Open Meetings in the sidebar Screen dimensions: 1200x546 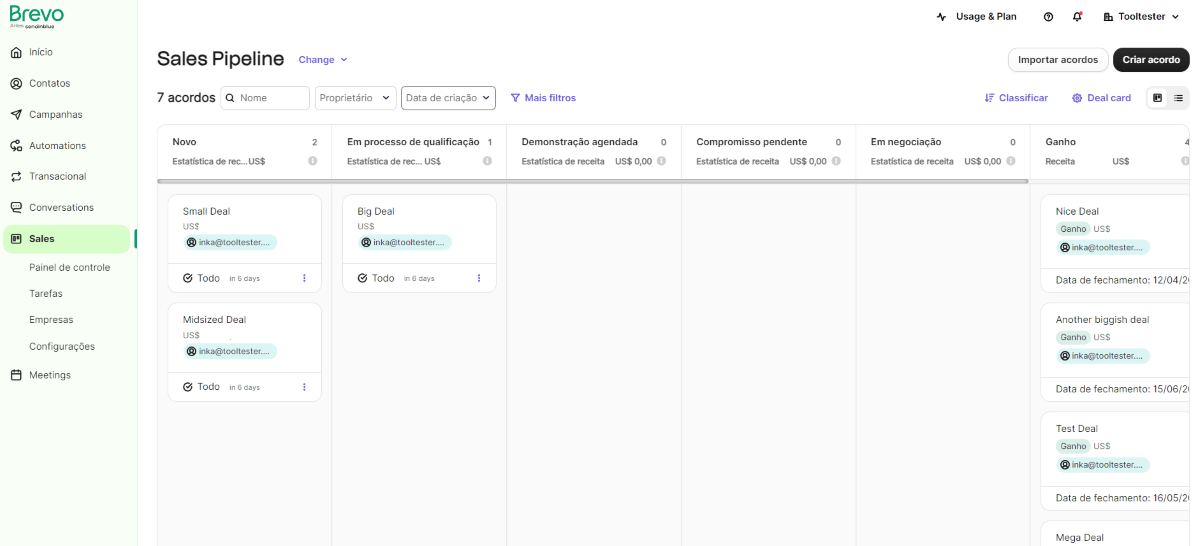point(50,375)
